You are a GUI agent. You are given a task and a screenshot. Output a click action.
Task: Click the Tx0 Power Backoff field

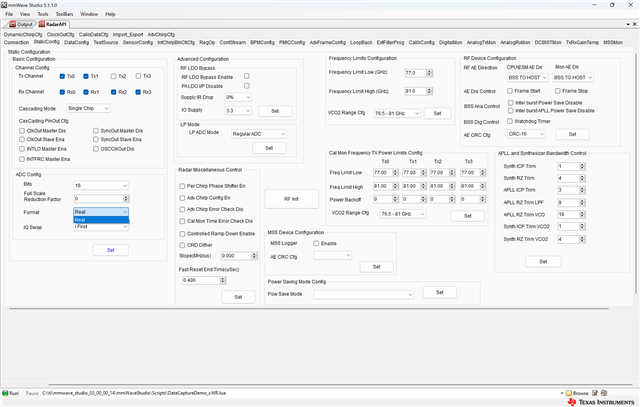click(x=385, y=200)
